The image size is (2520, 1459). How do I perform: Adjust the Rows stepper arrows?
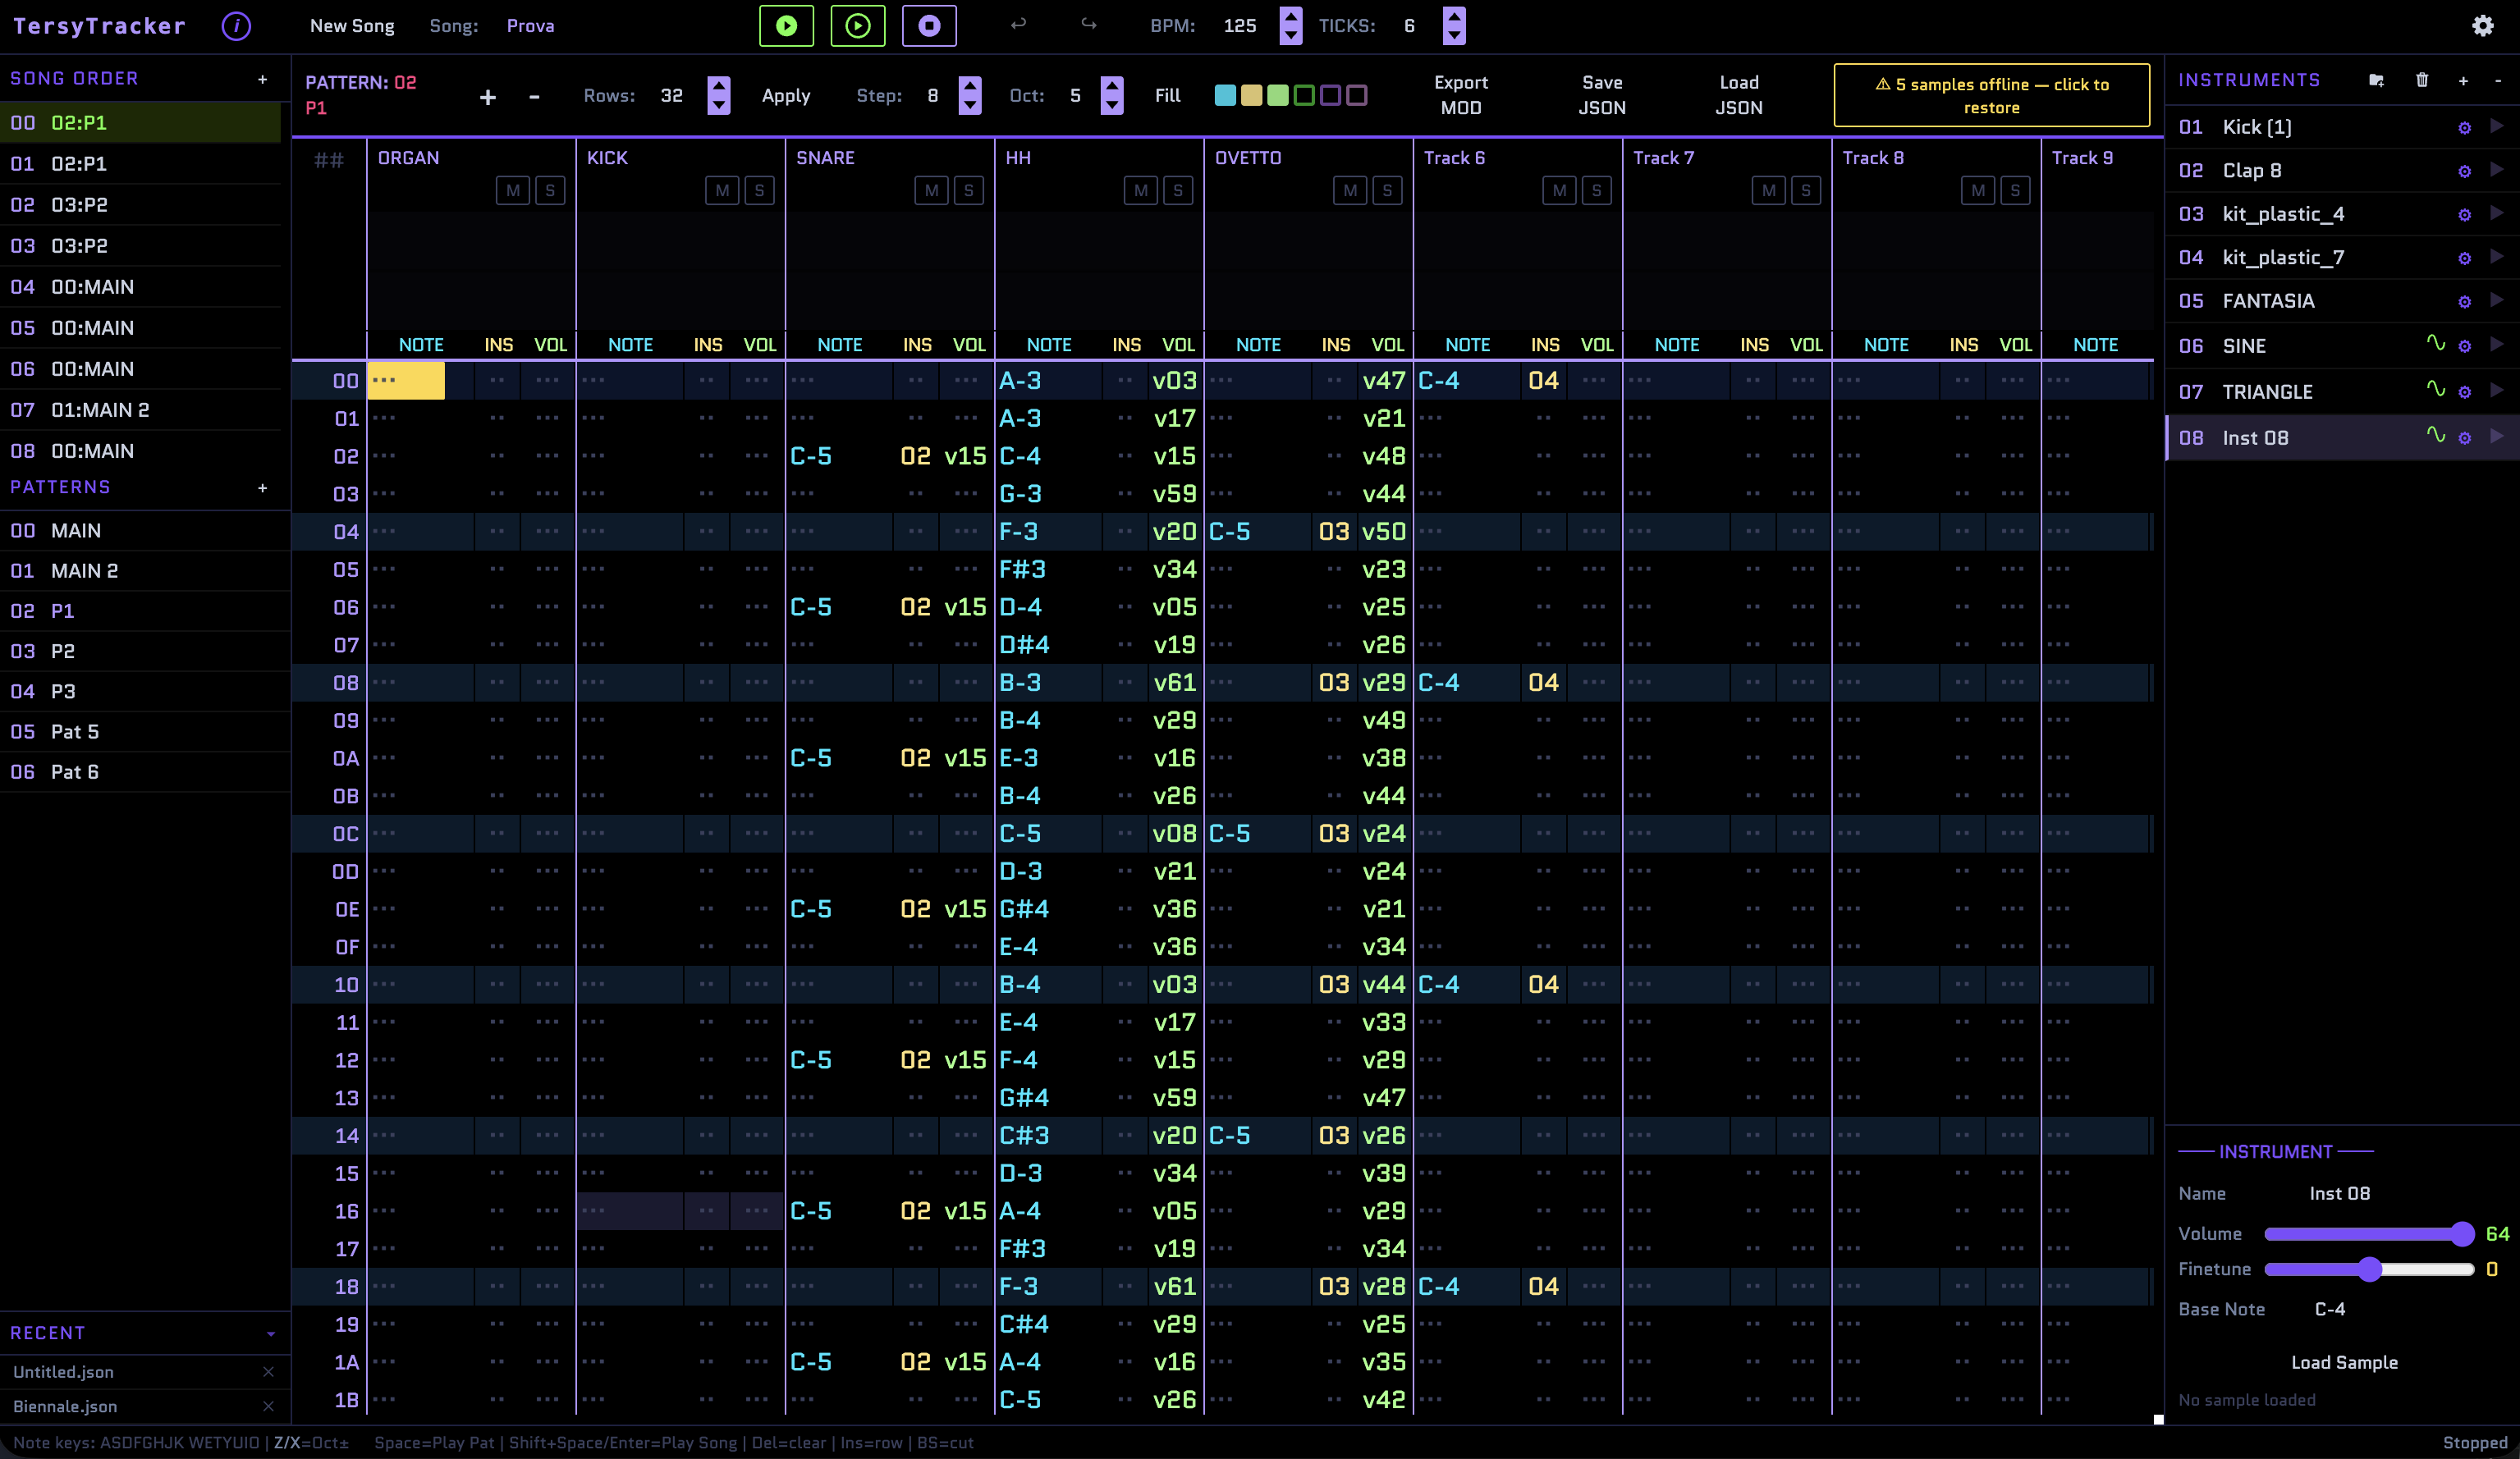pyautogui.click(x=718, y=96)
